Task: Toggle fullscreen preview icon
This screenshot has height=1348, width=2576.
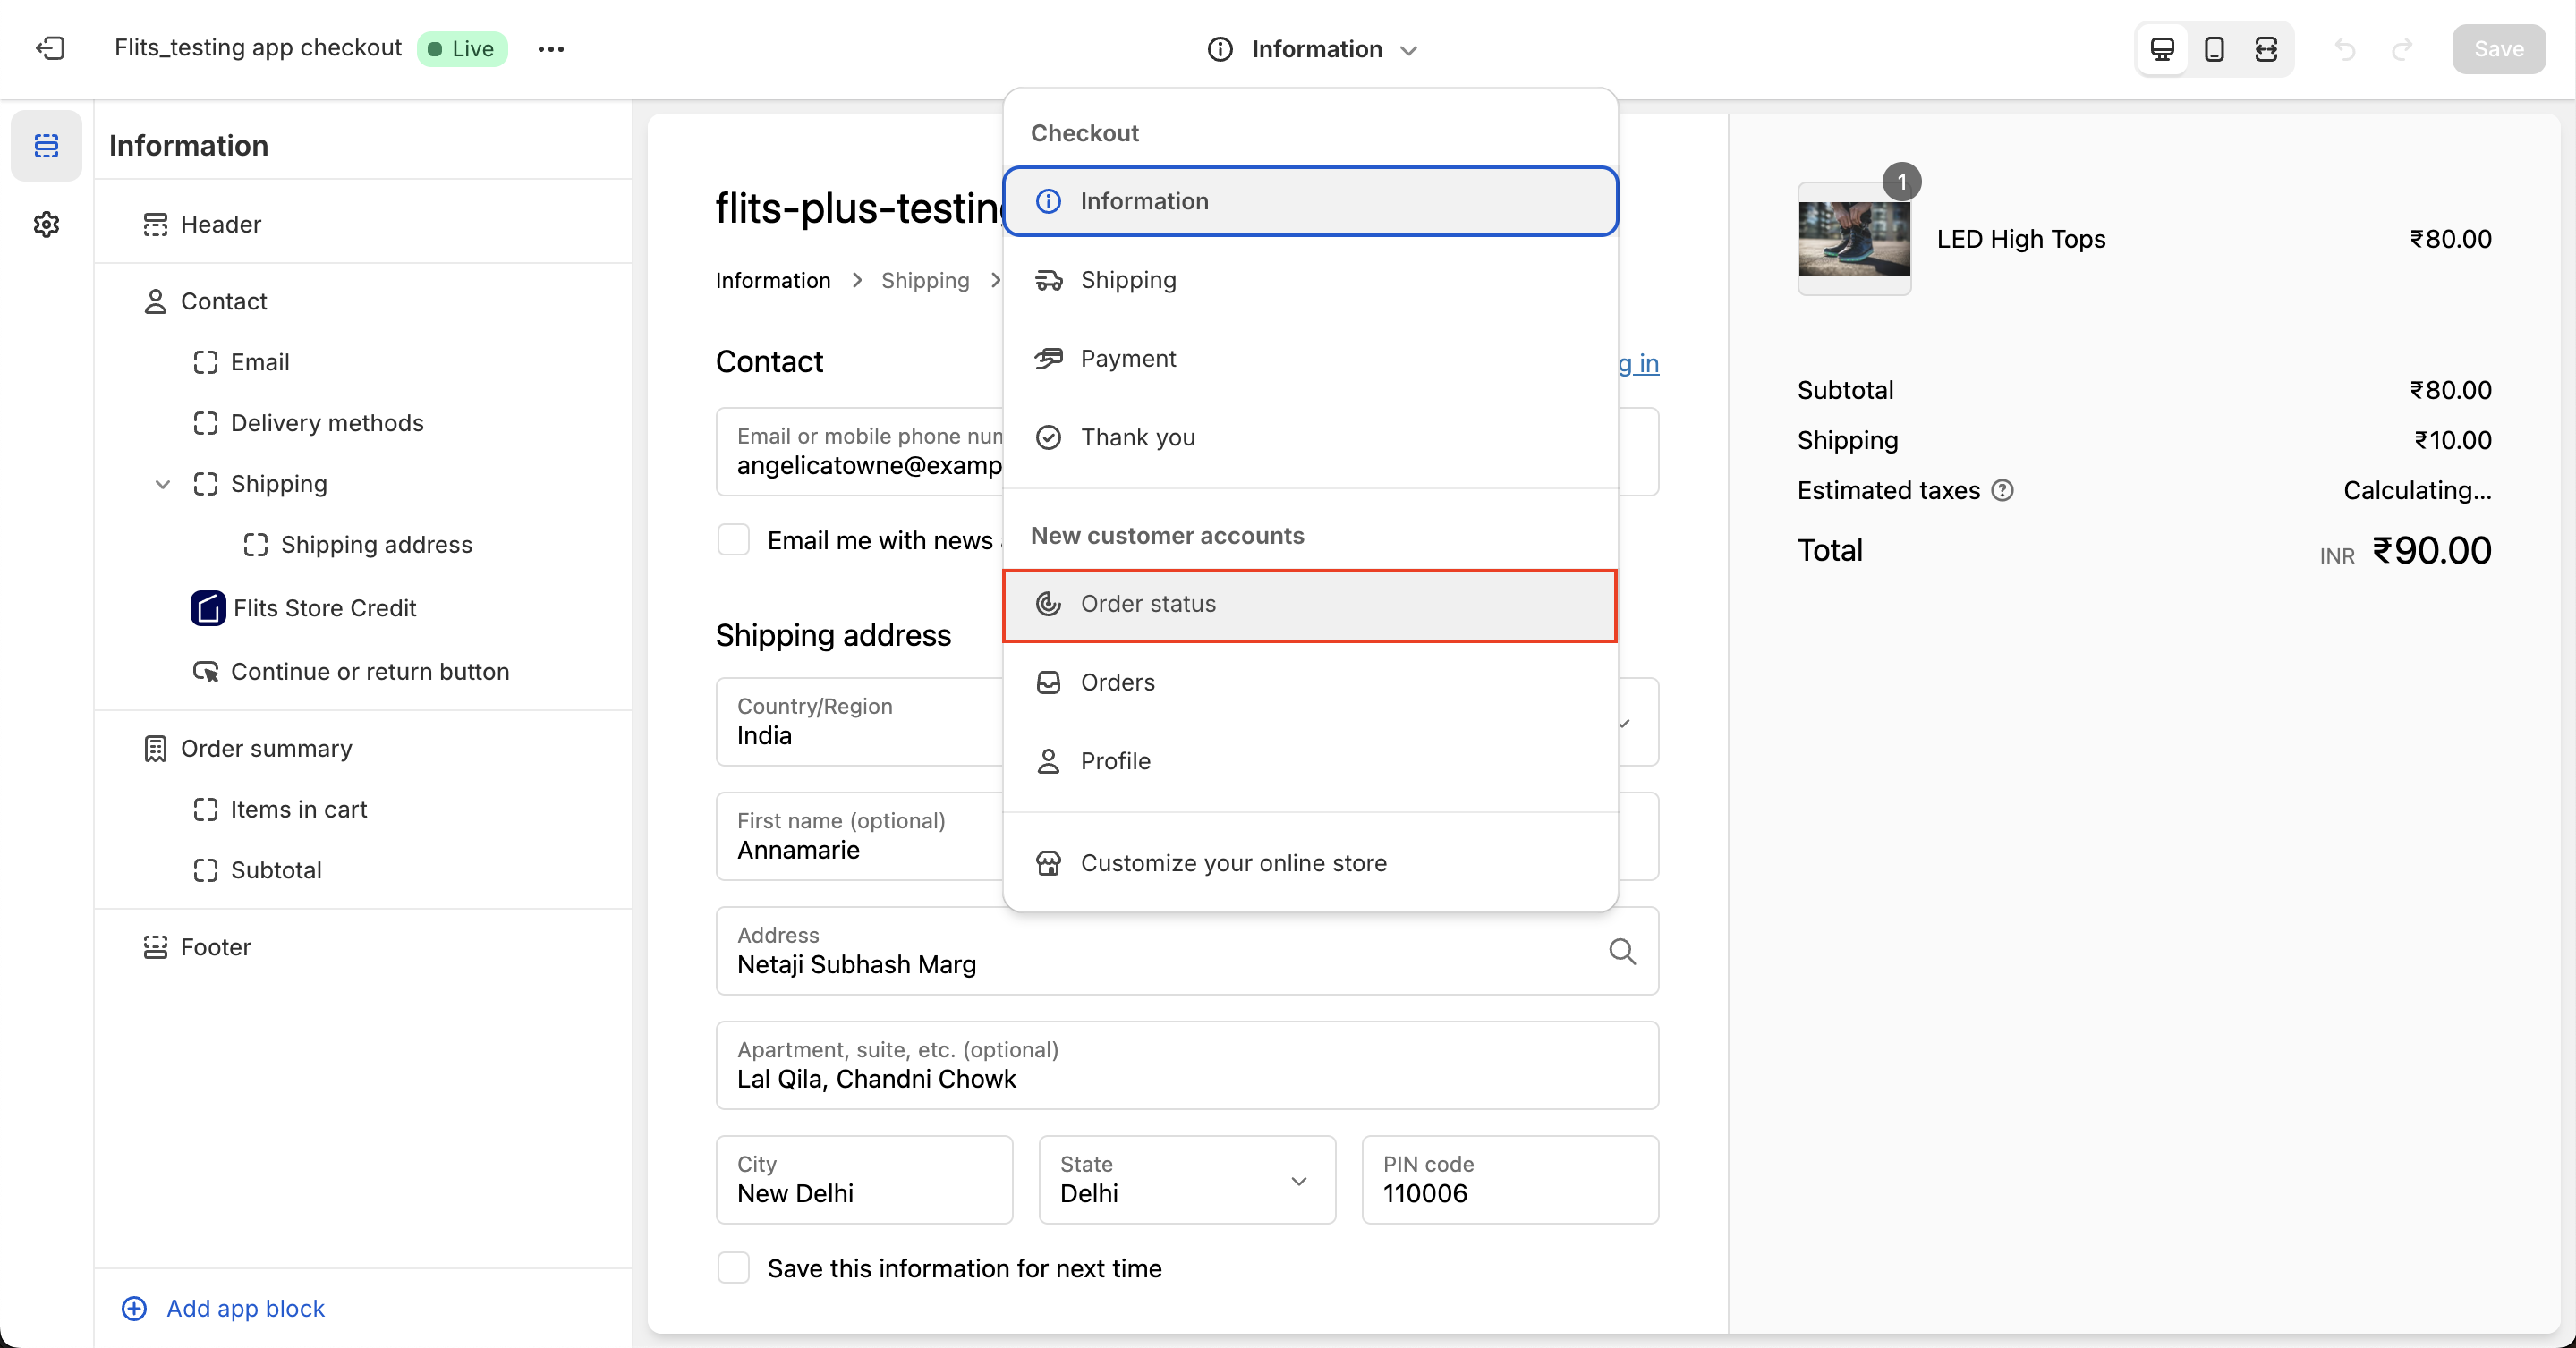Action: (x=2266, y=49)
